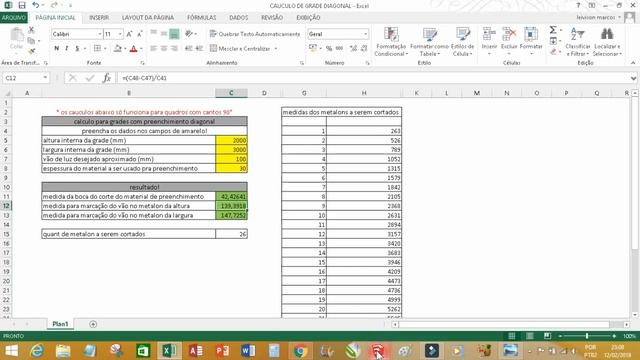Click the decrease indent icon
The image size is (640, 360).
tap(189, 49)
